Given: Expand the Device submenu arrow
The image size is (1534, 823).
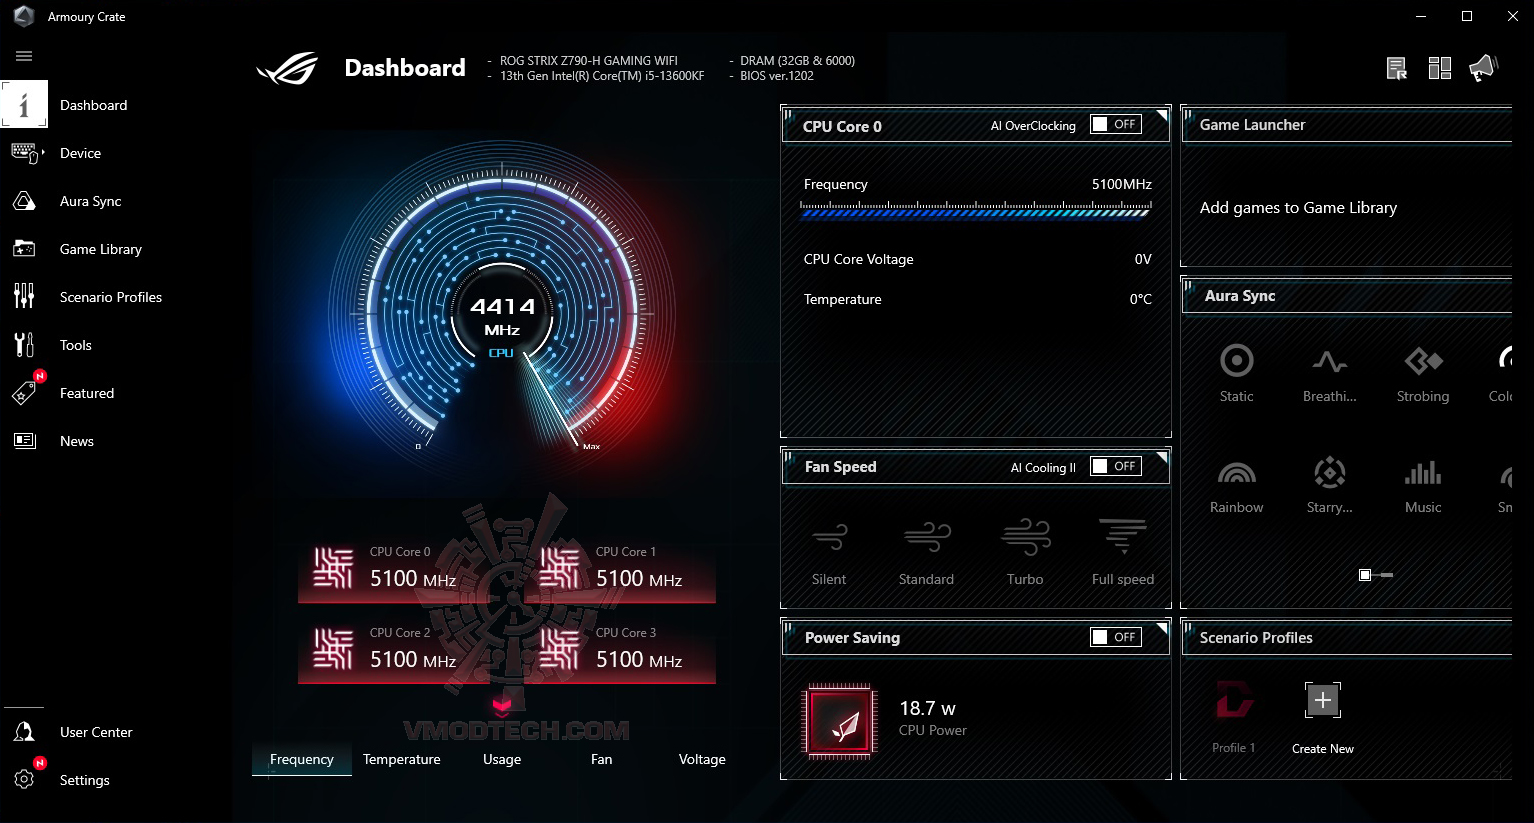Looking at the screenshot, I should click(43, 152).
